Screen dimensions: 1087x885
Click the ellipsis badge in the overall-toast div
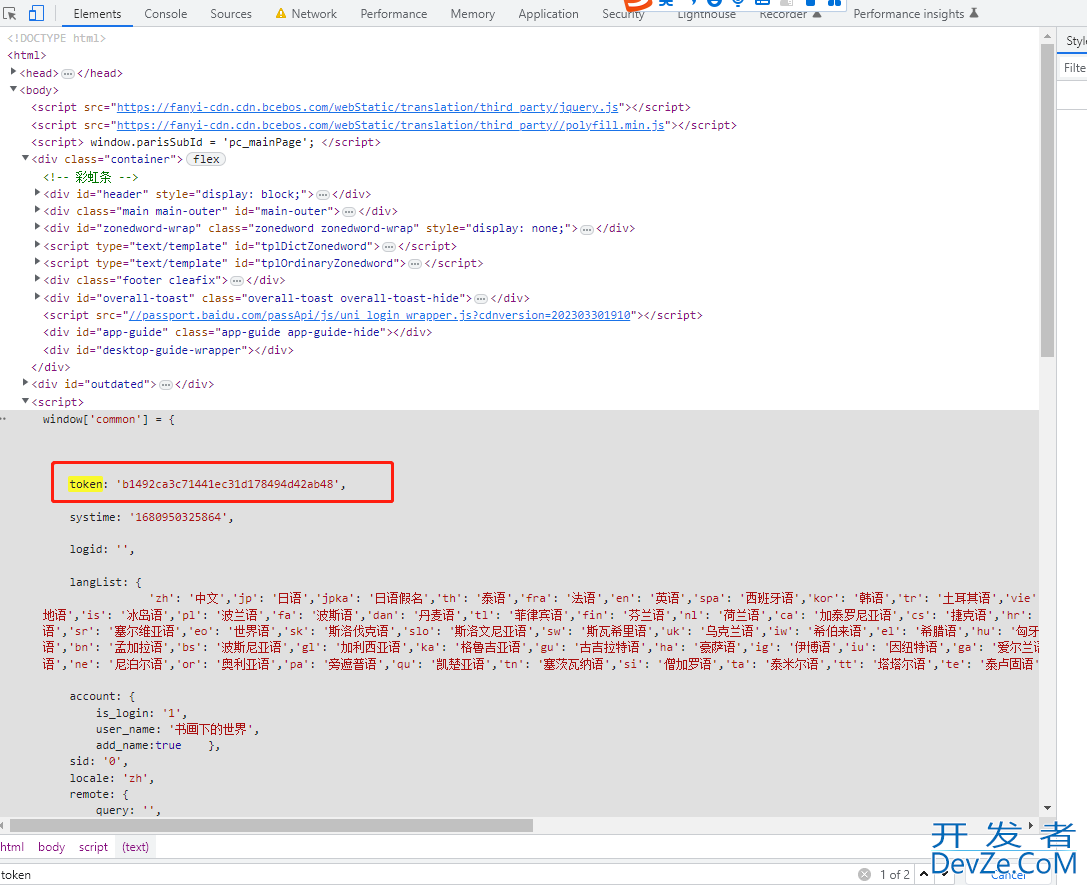(x=481, y=299)
